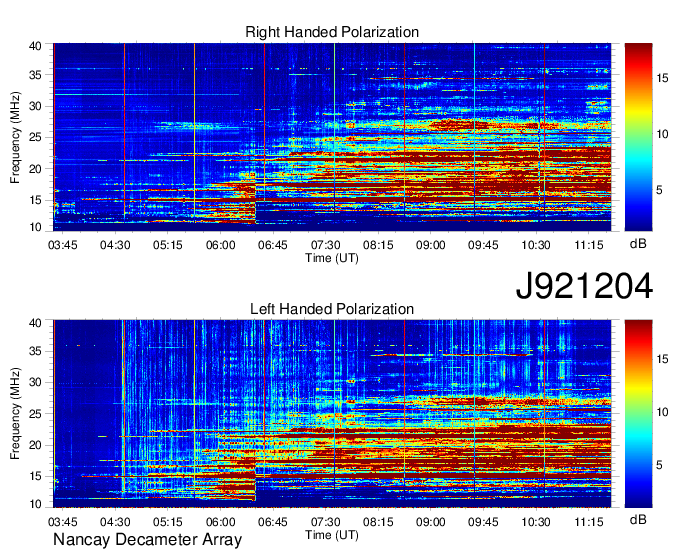Viewport: 680px width, 552px height.
Task: Click 30 frequency tick in Left Handed panel
Action: pyautogui.click(x=35, y=382)
